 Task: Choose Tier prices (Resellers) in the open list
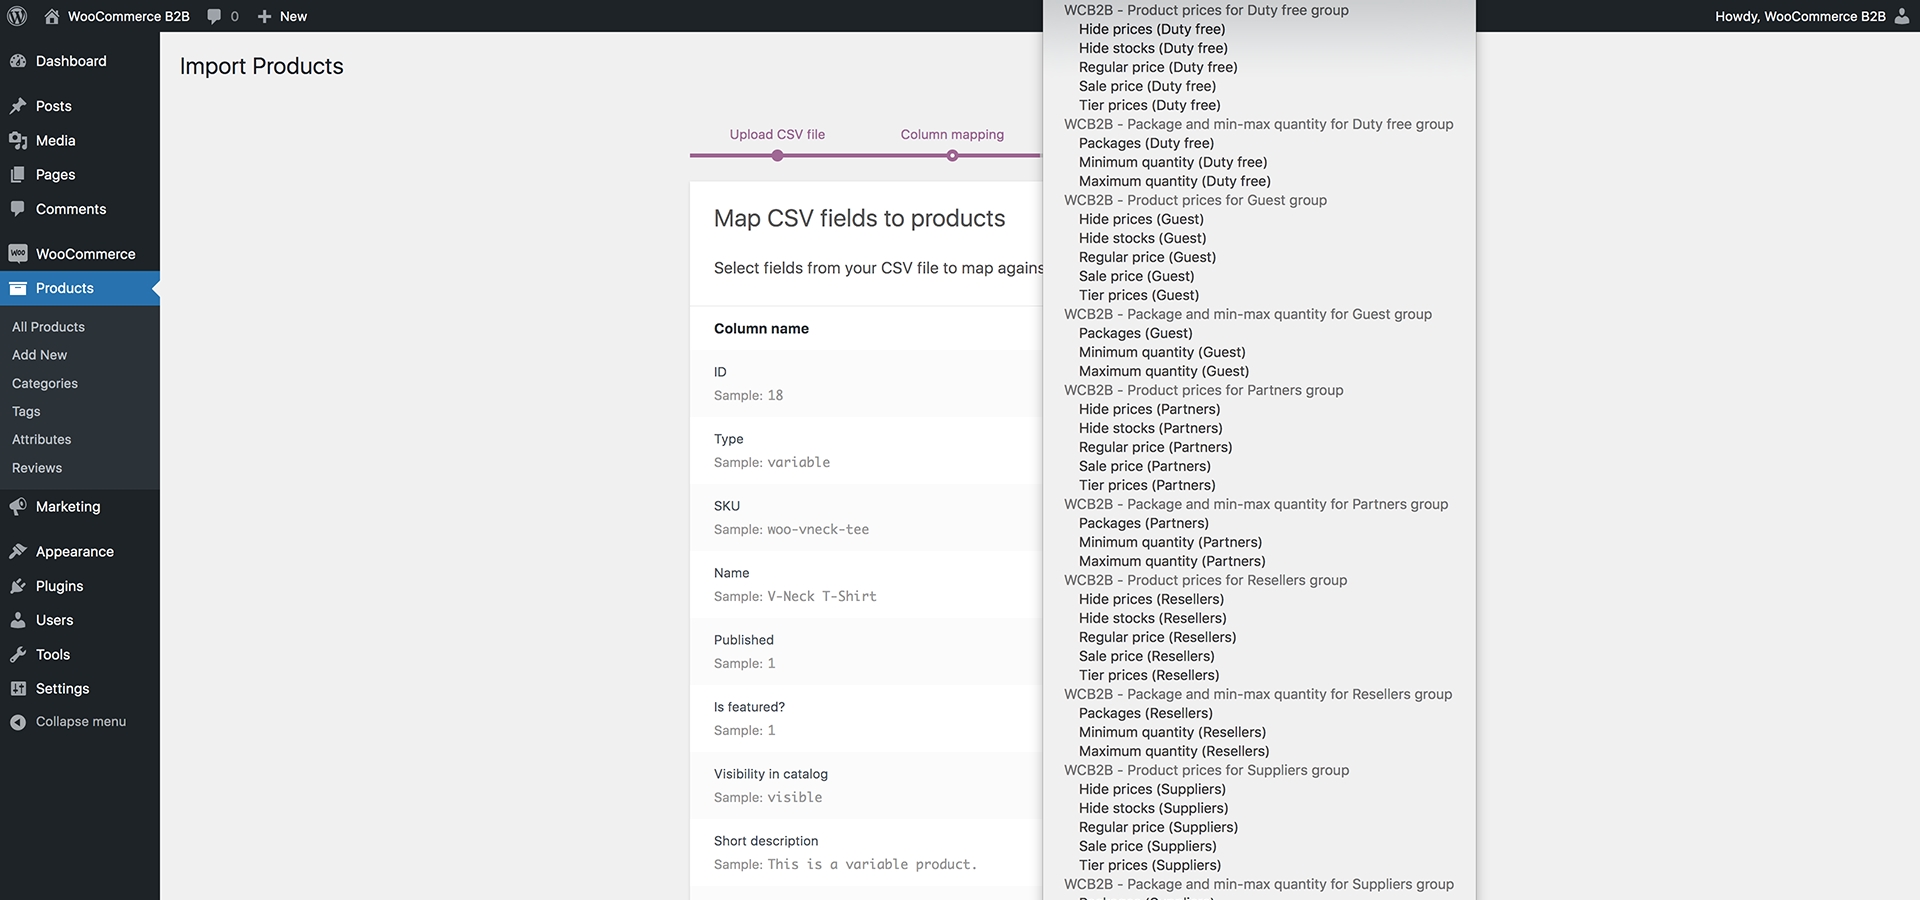point(1148,675)
